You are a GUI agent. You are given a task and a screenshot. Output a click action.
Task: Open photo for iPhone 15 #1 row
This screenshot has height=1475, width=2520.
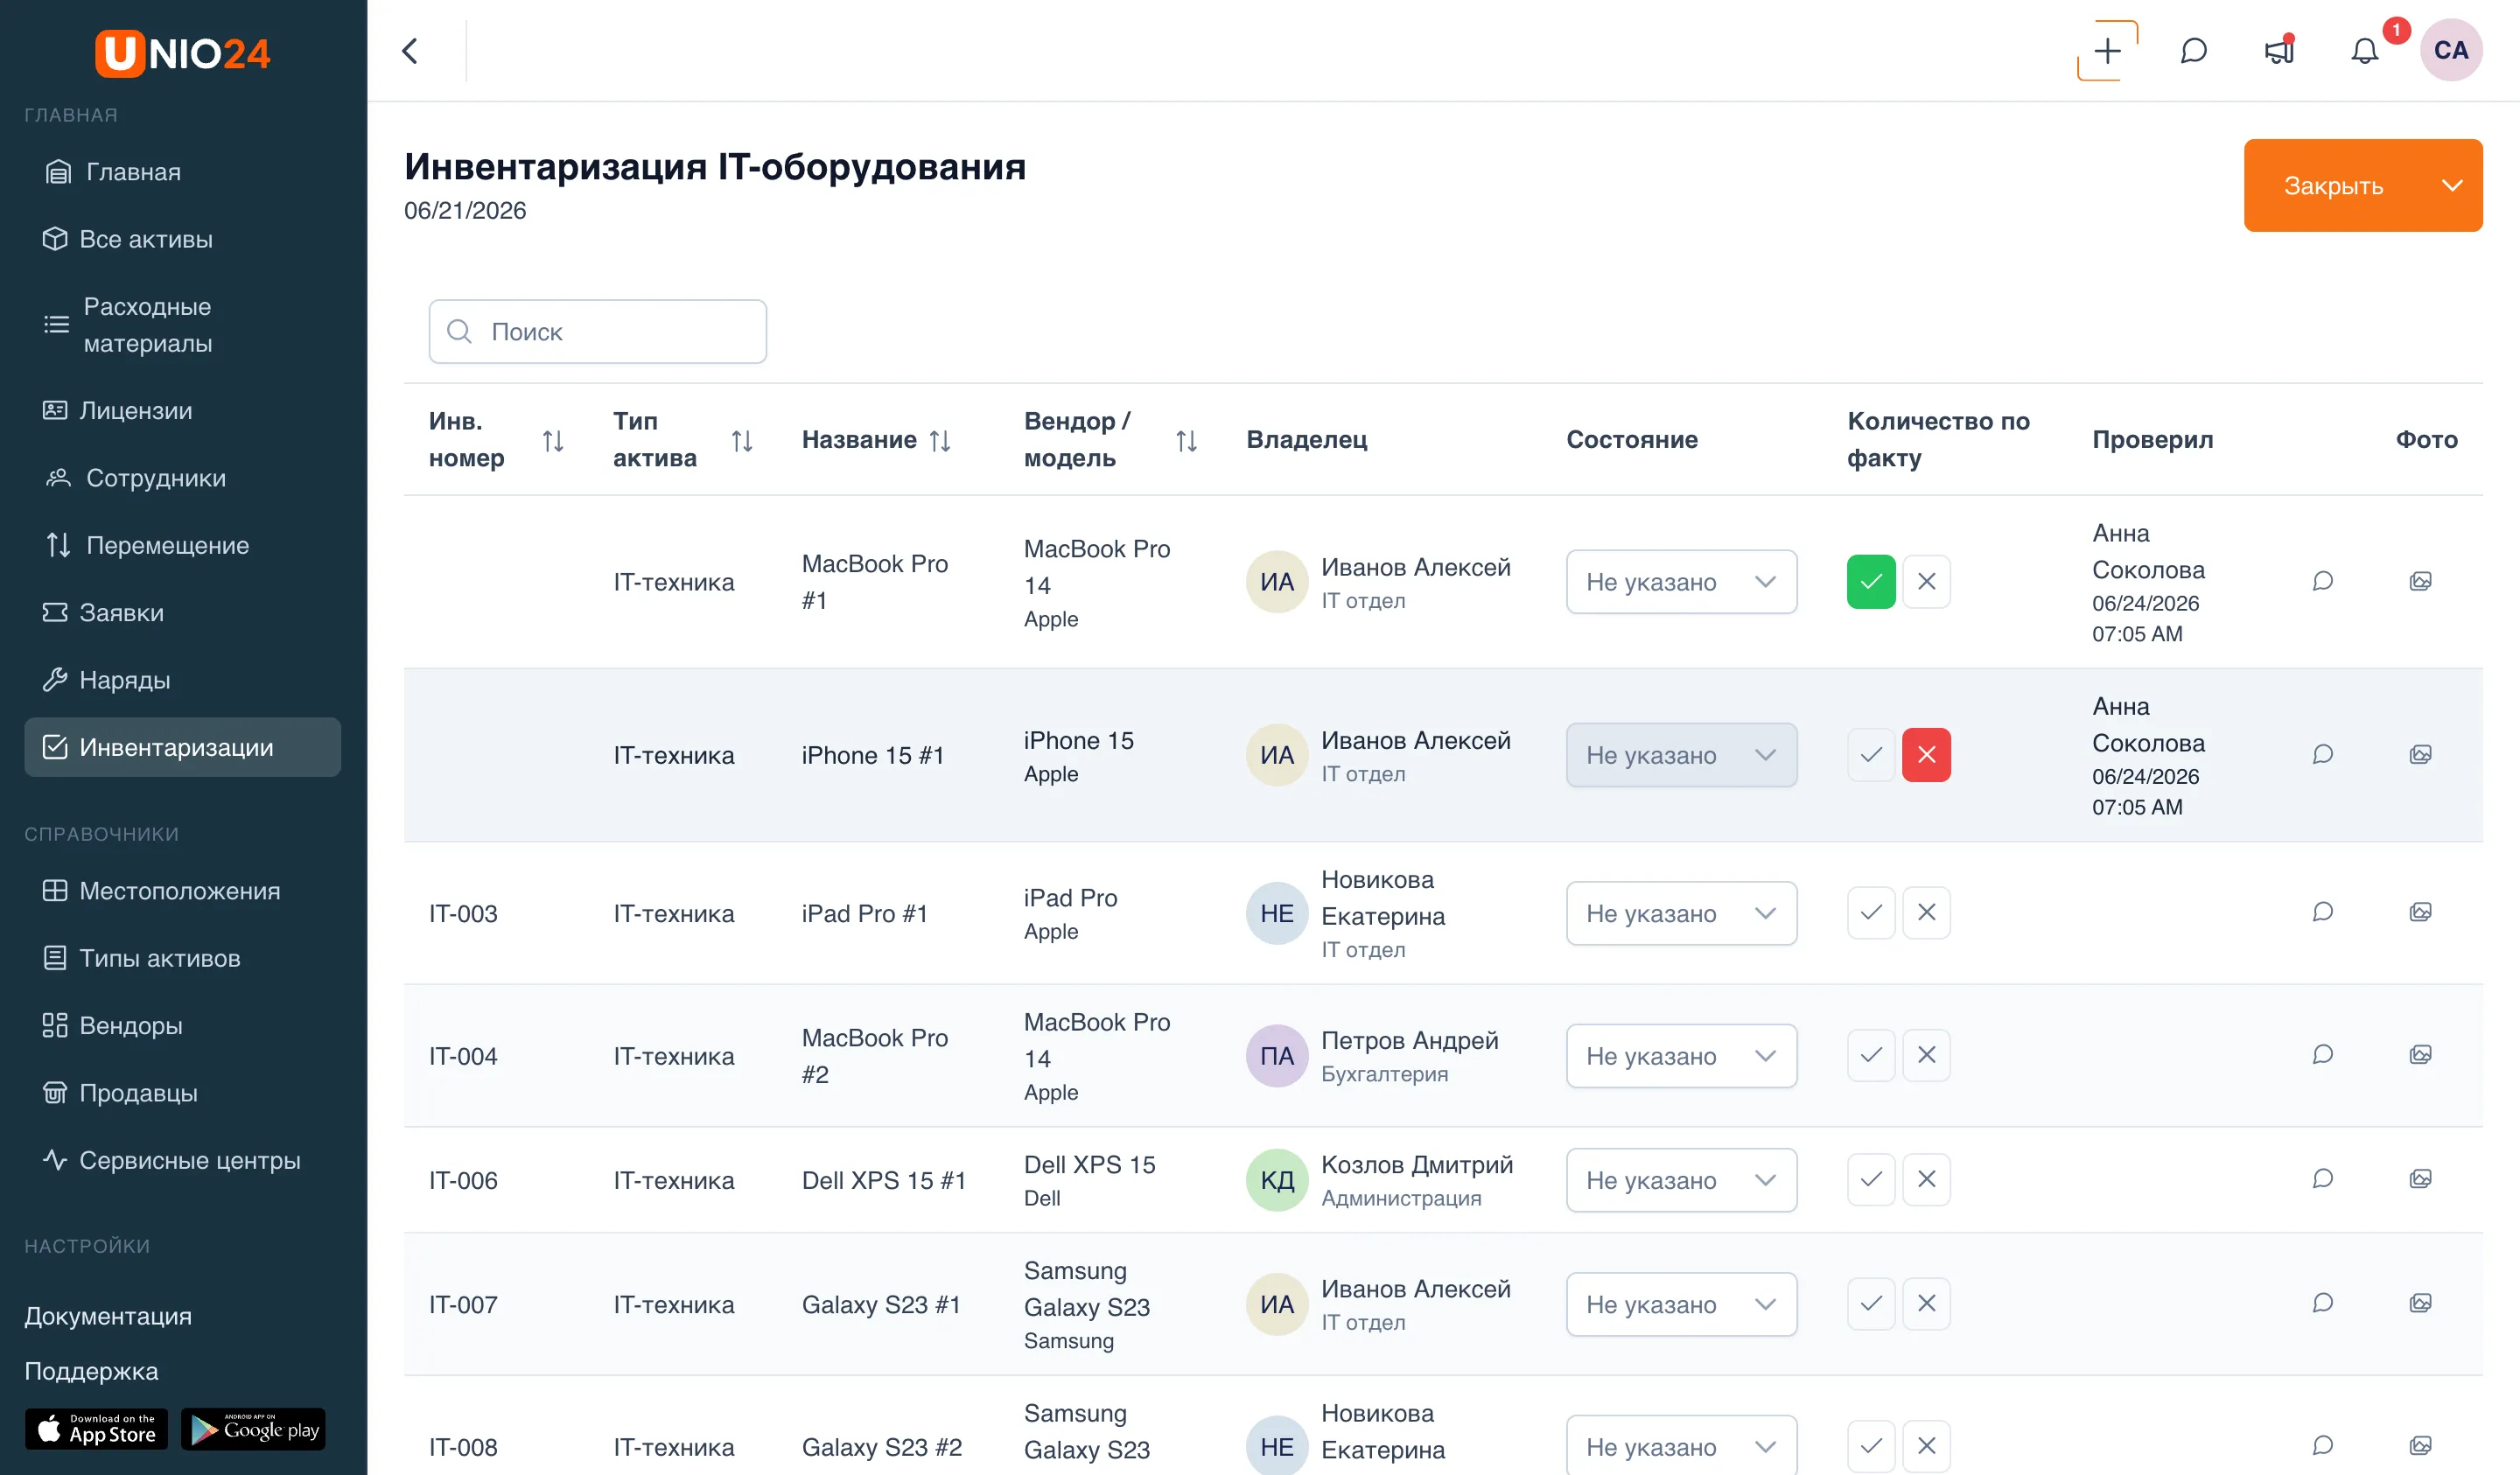[2420, 754]
